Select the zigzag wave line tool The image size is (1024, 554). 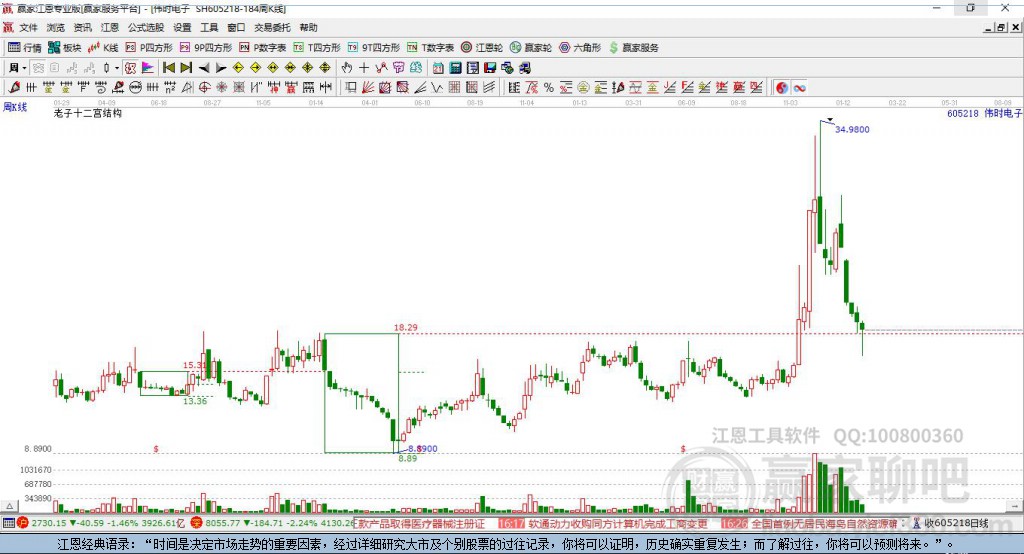[x=437, y=88]
